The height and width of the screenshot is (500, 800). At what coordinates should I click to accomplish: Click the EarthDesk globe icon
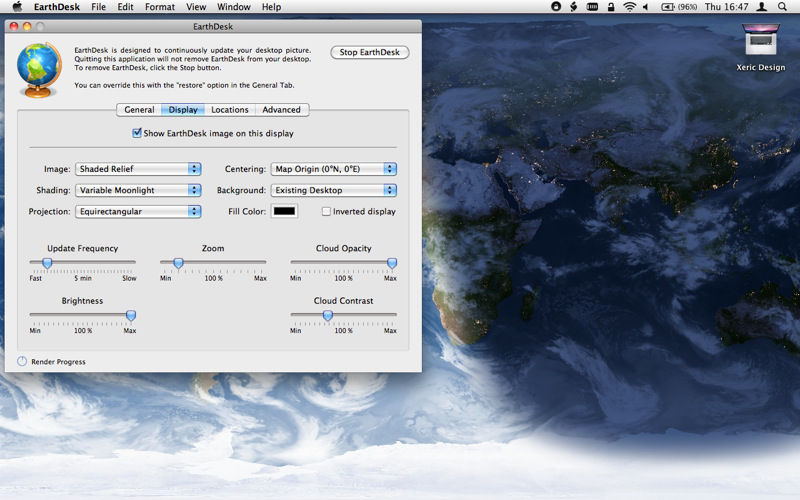(39, 70)
